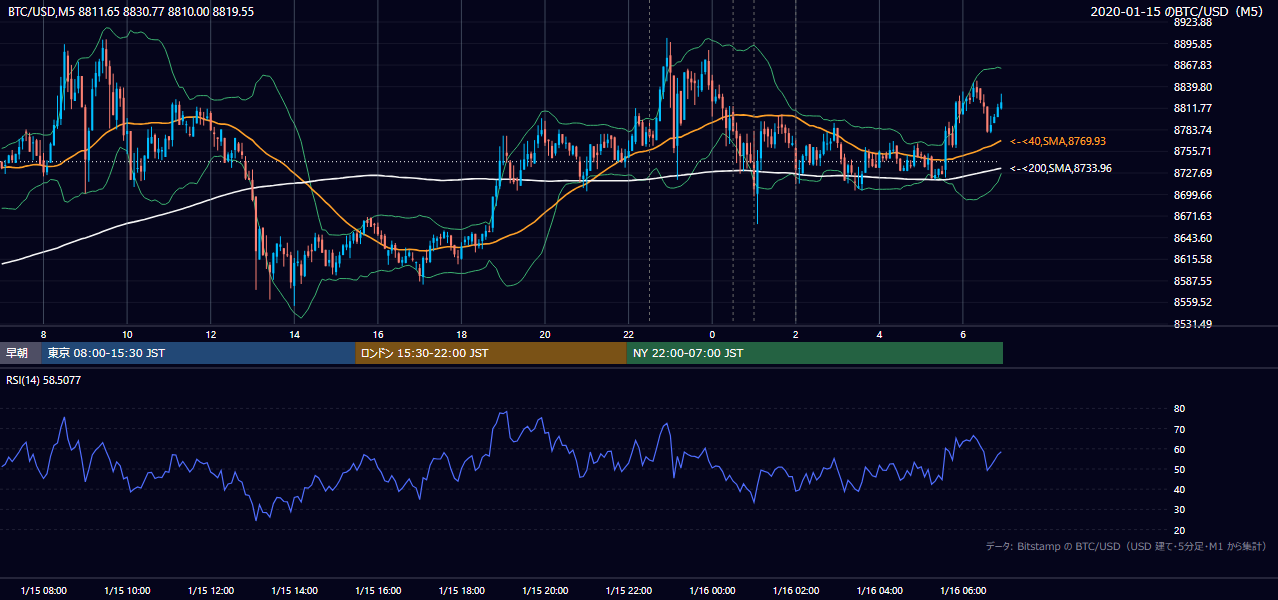Click RSI scale value 80
Viewport: 1278px width, 600px height.
(1179, 409)
